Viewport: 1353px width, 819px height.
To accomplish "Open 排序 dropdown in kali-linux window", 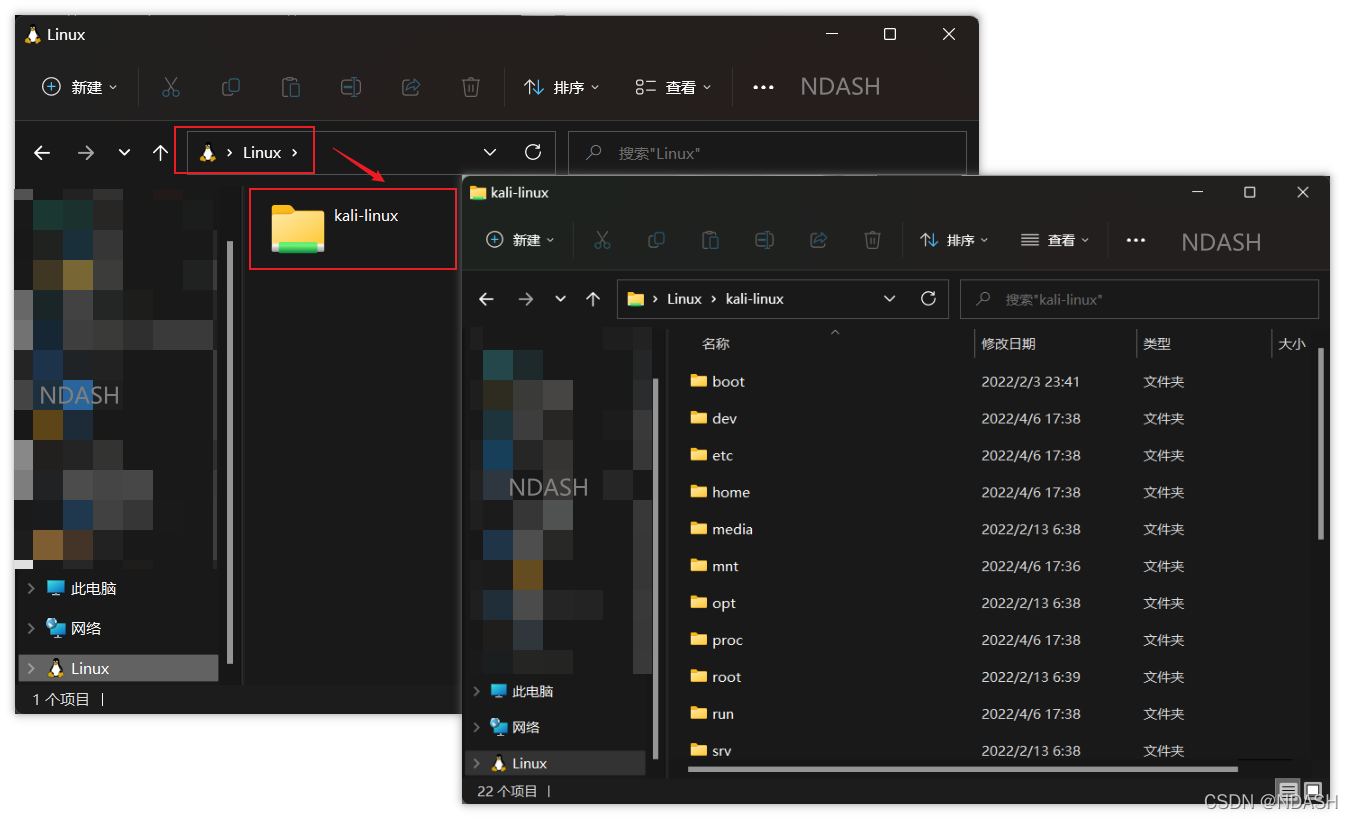I will tap(954, 240).
